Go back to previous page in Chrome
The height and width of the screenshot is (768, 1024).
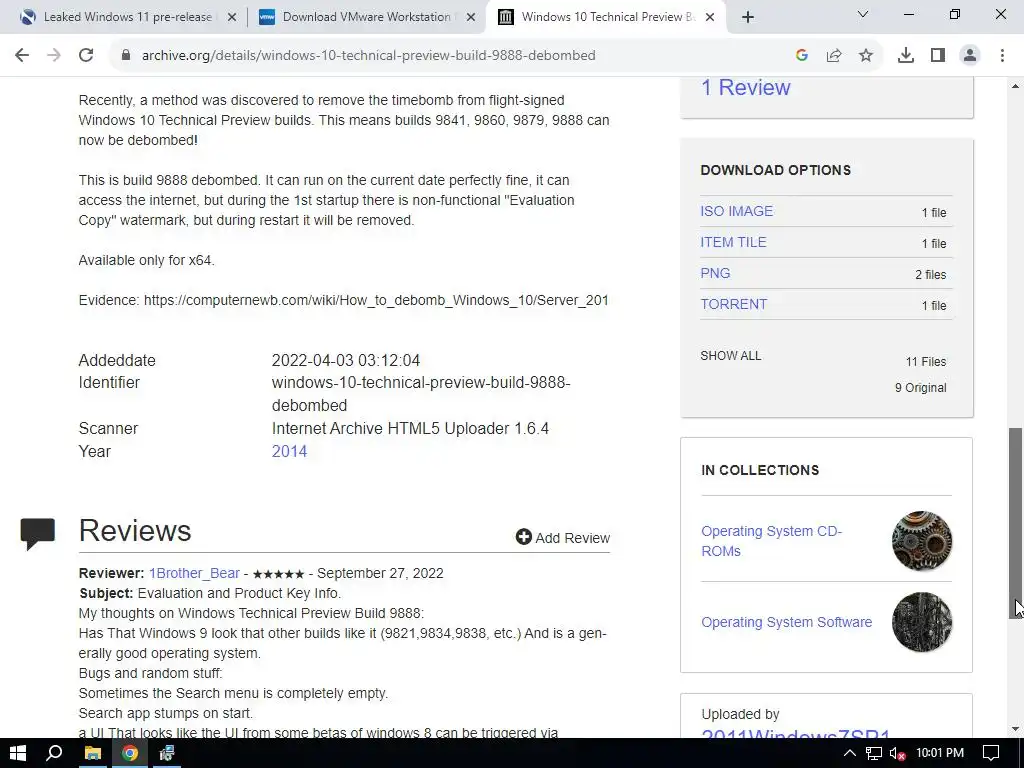point(22,56)
